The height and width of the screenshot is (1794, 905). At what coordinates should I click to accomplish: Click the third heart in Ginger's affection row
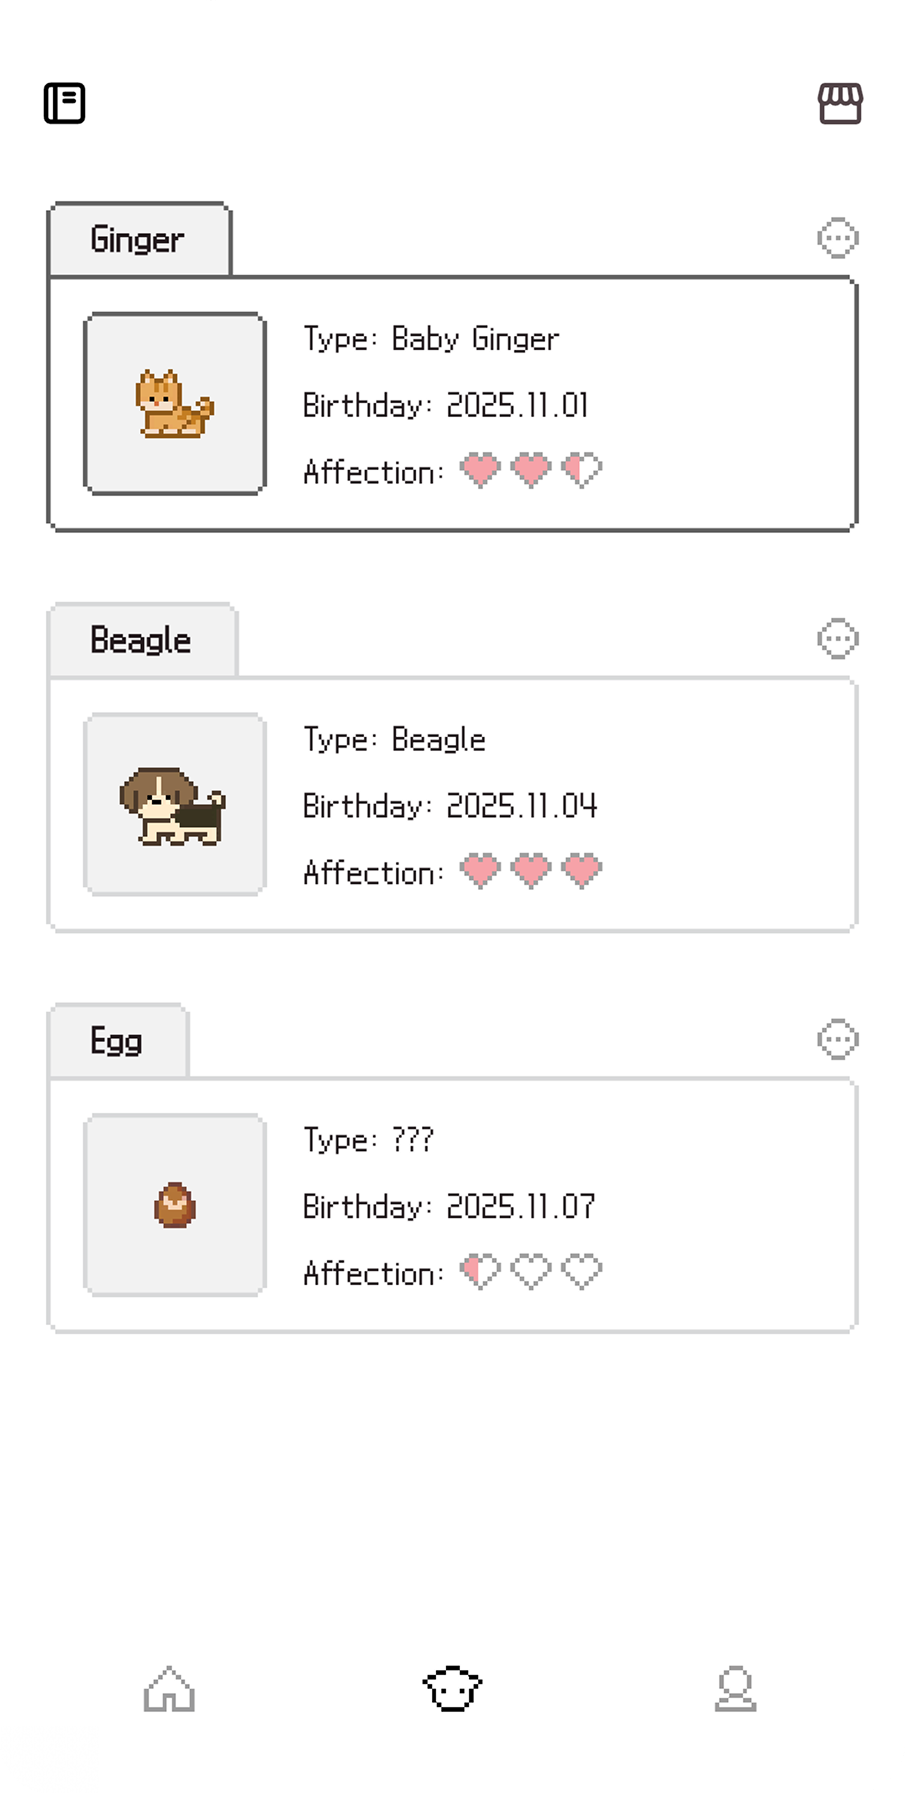(x=583, y=470)
